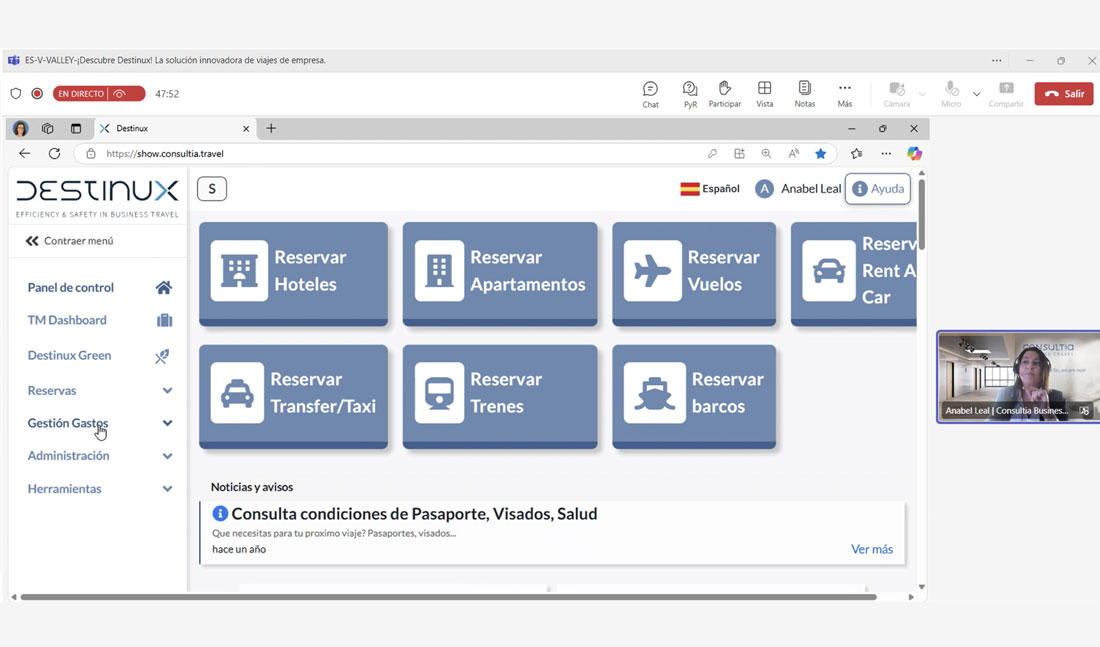1100x647 pixels.
Task: Toggle the Cámara button in Teams
Action: click(x=897, y=94)
